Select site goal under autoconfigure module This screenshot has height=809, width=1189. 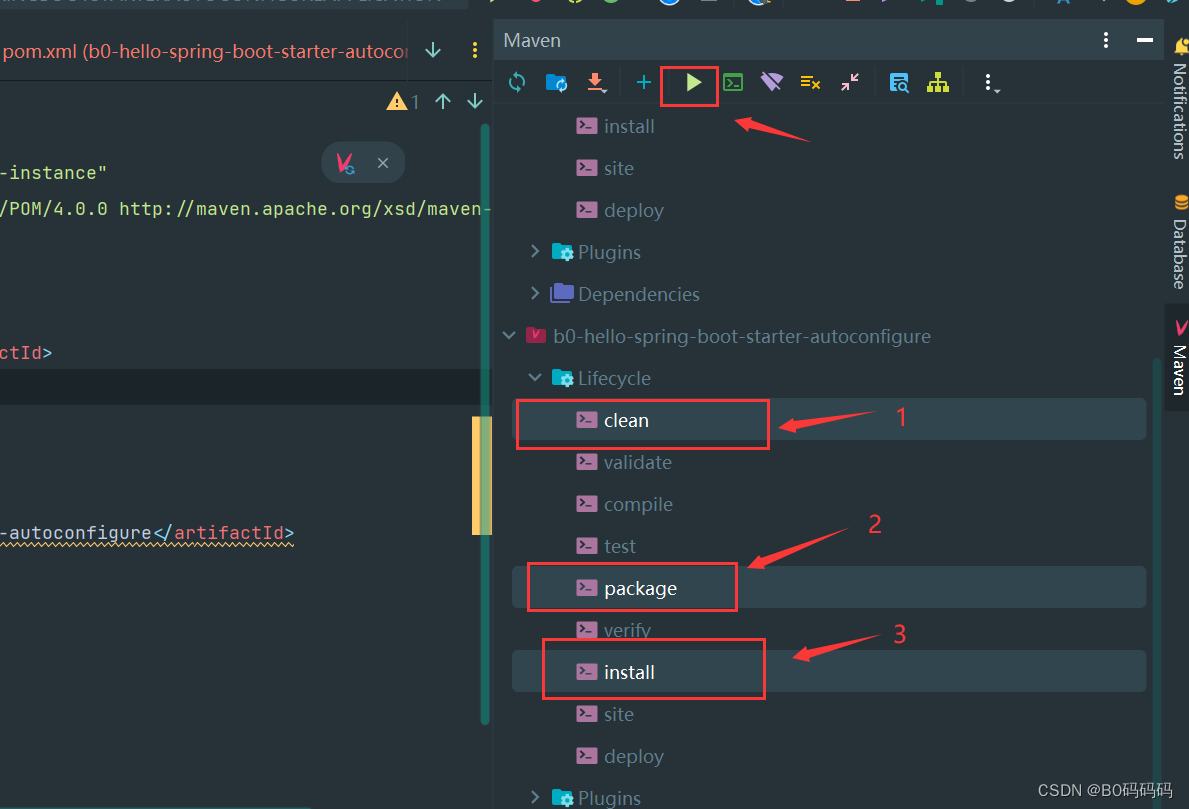pyautogui.click(x=829, y=713)
